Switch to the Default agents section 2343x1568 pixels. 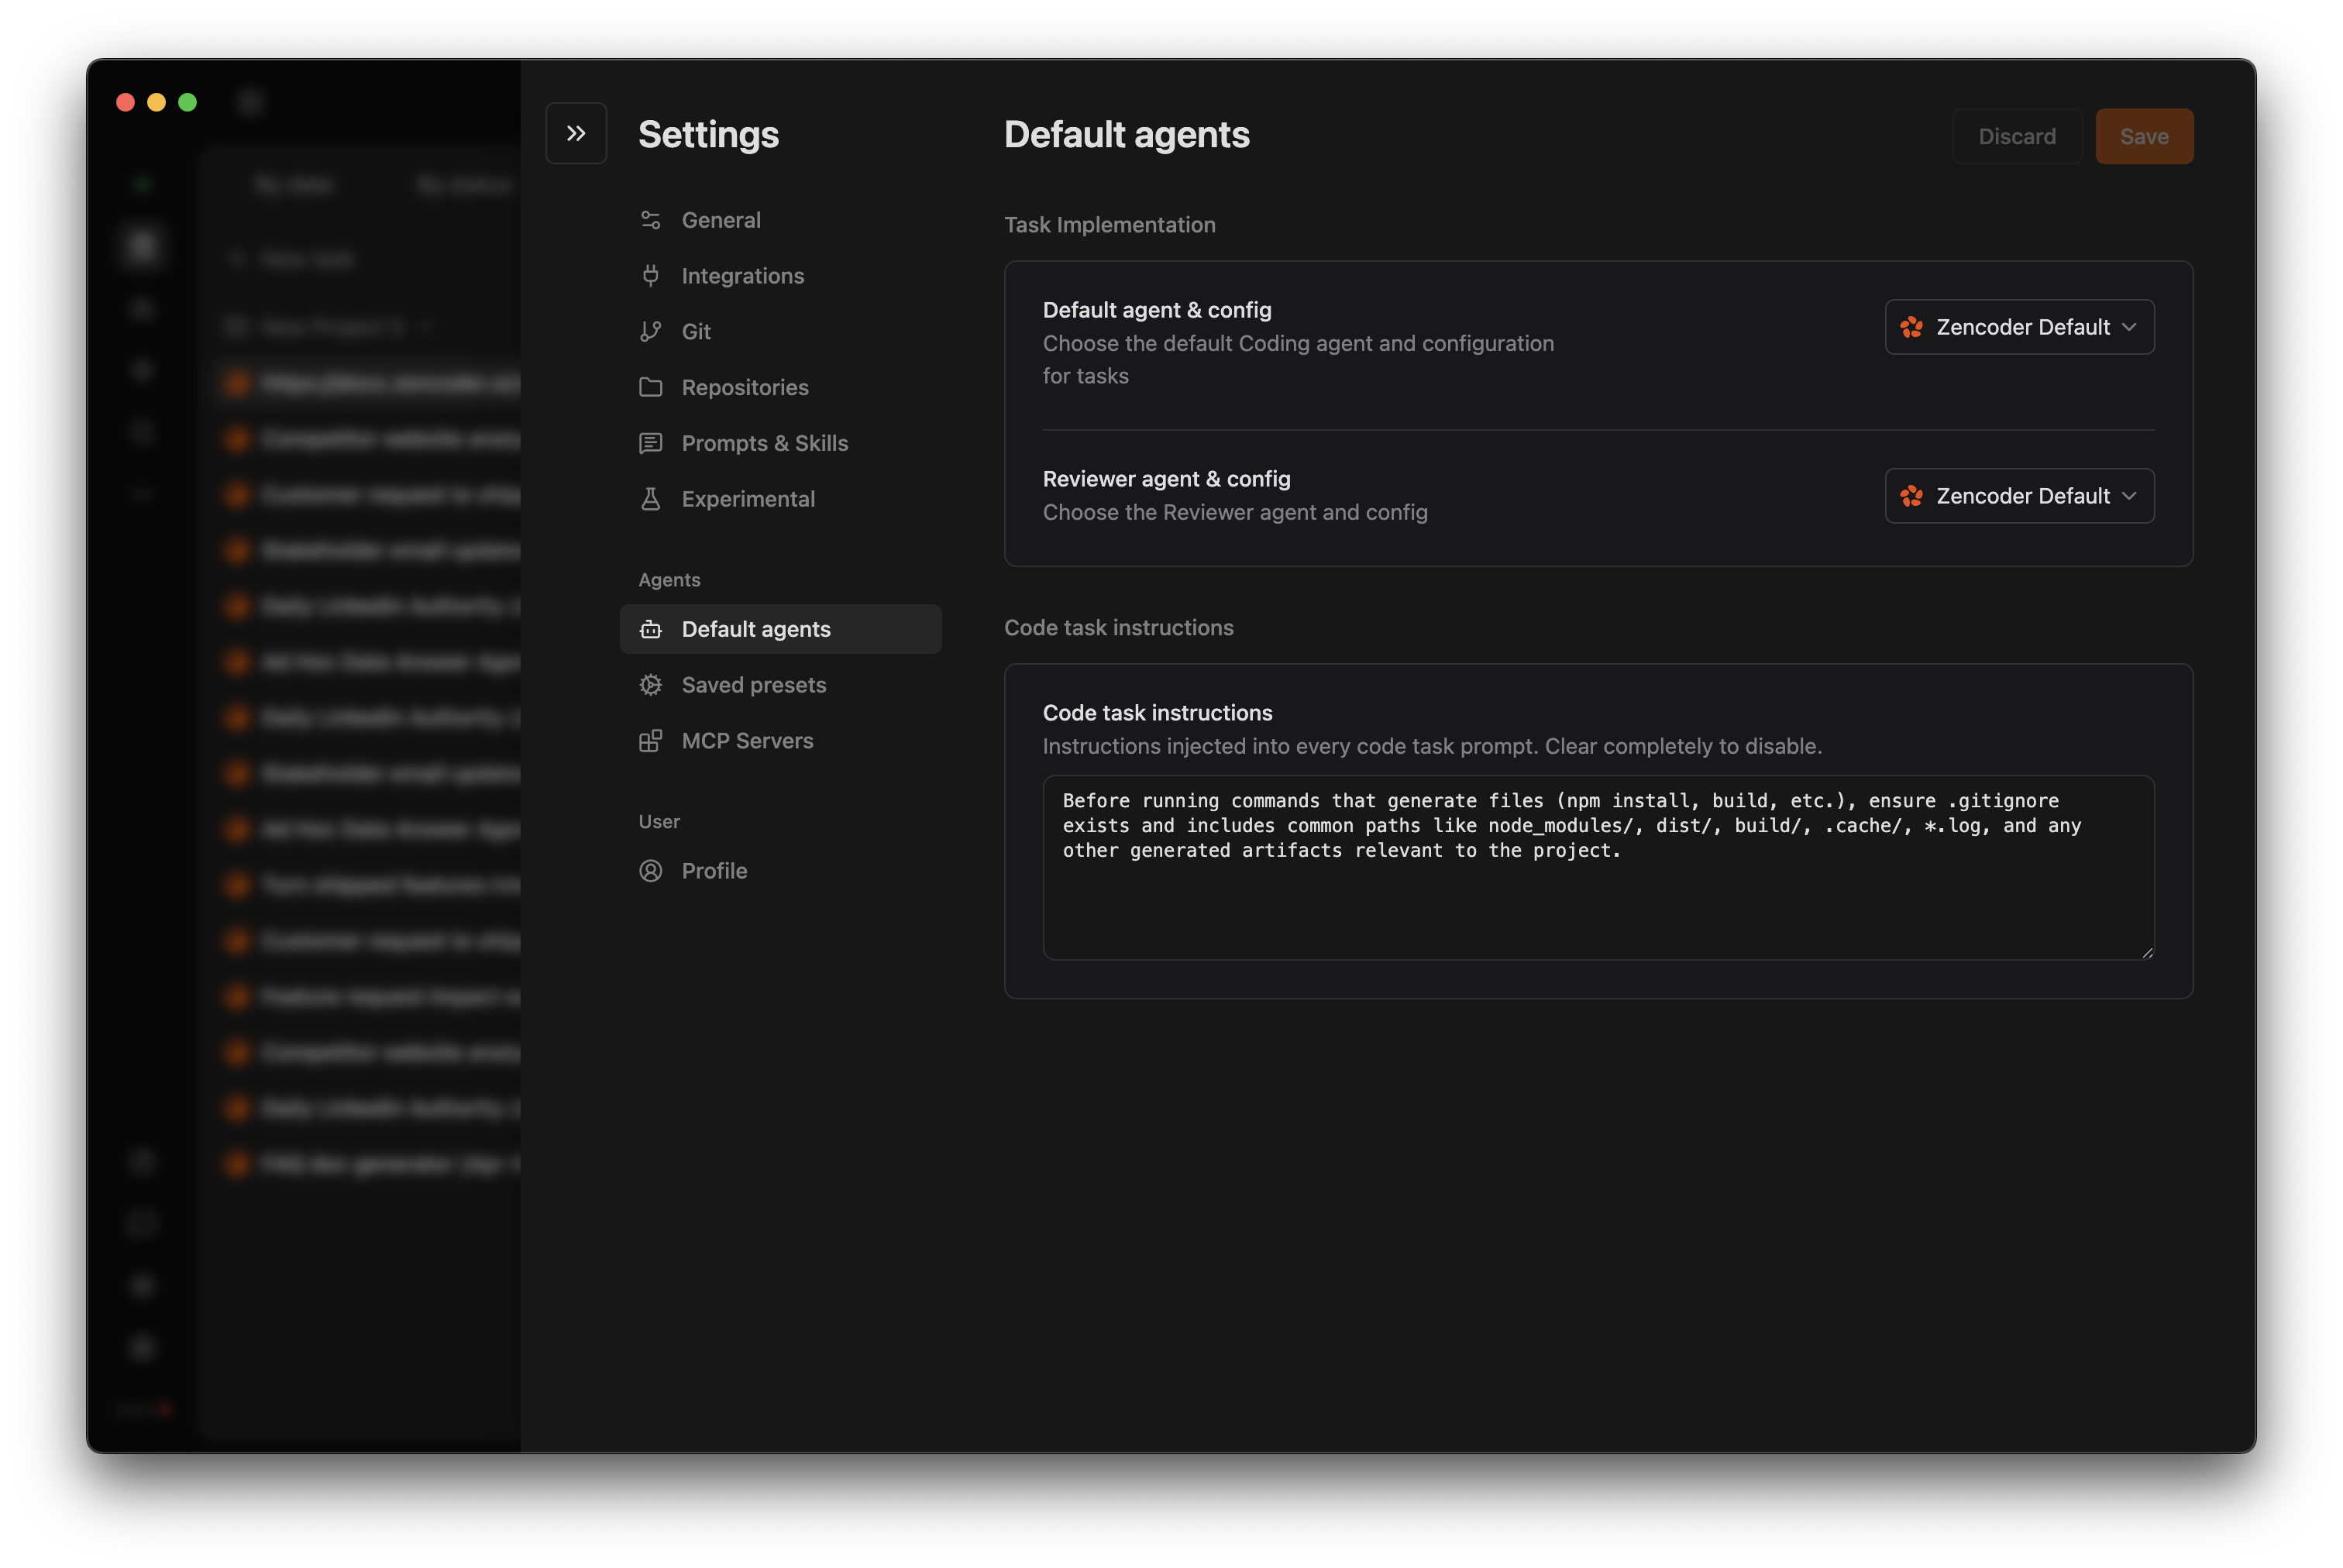tap(756, 628)
